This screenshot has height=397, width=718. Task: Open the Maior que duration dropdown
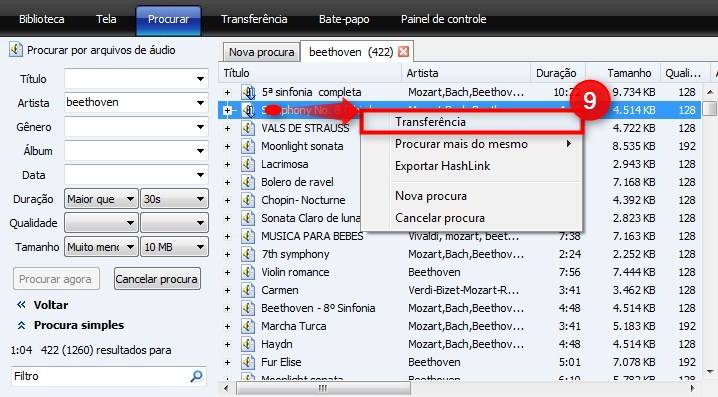click(x=101, y=199)
